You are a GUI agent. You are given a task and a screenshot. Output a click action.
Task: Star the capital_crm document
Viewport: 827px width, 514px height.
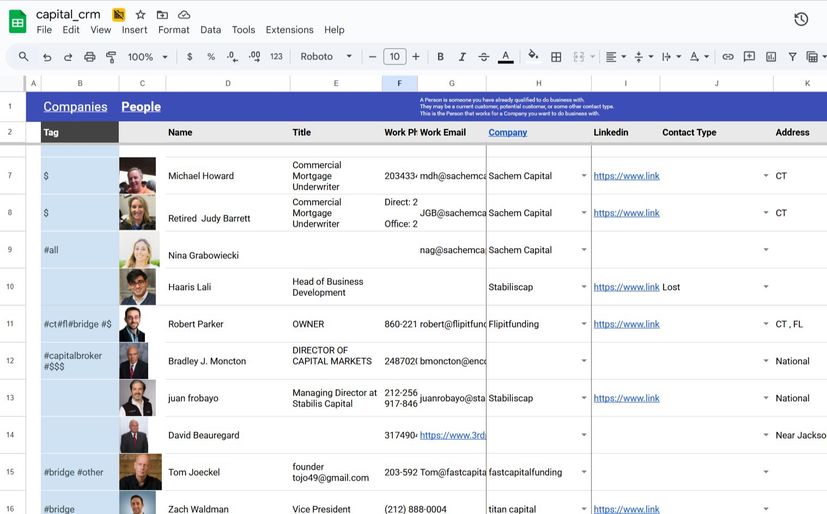(x=140, y=15)
